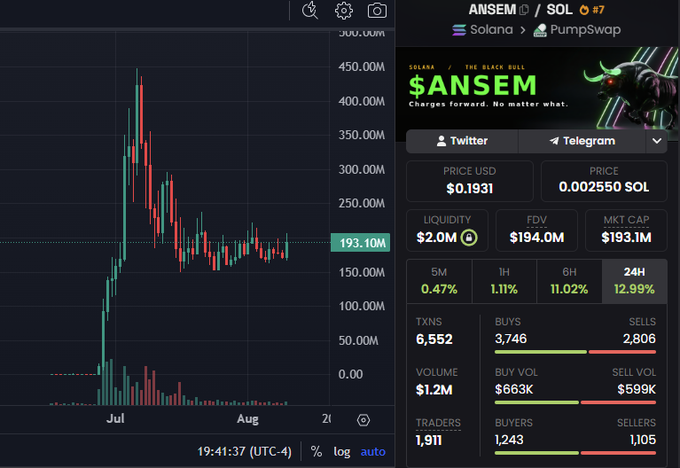Open the time axis settings icon
680x468 pixels.
point(363,420)
